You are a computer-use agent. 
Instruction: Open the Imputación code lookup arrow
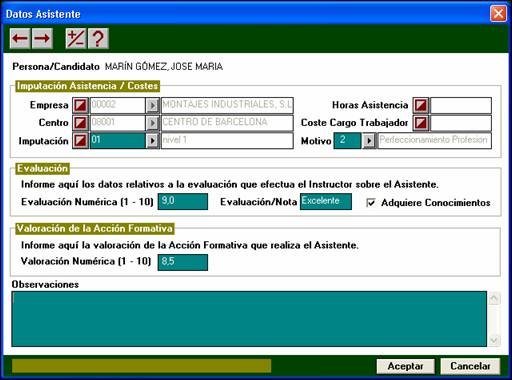(x=152, y=141)
